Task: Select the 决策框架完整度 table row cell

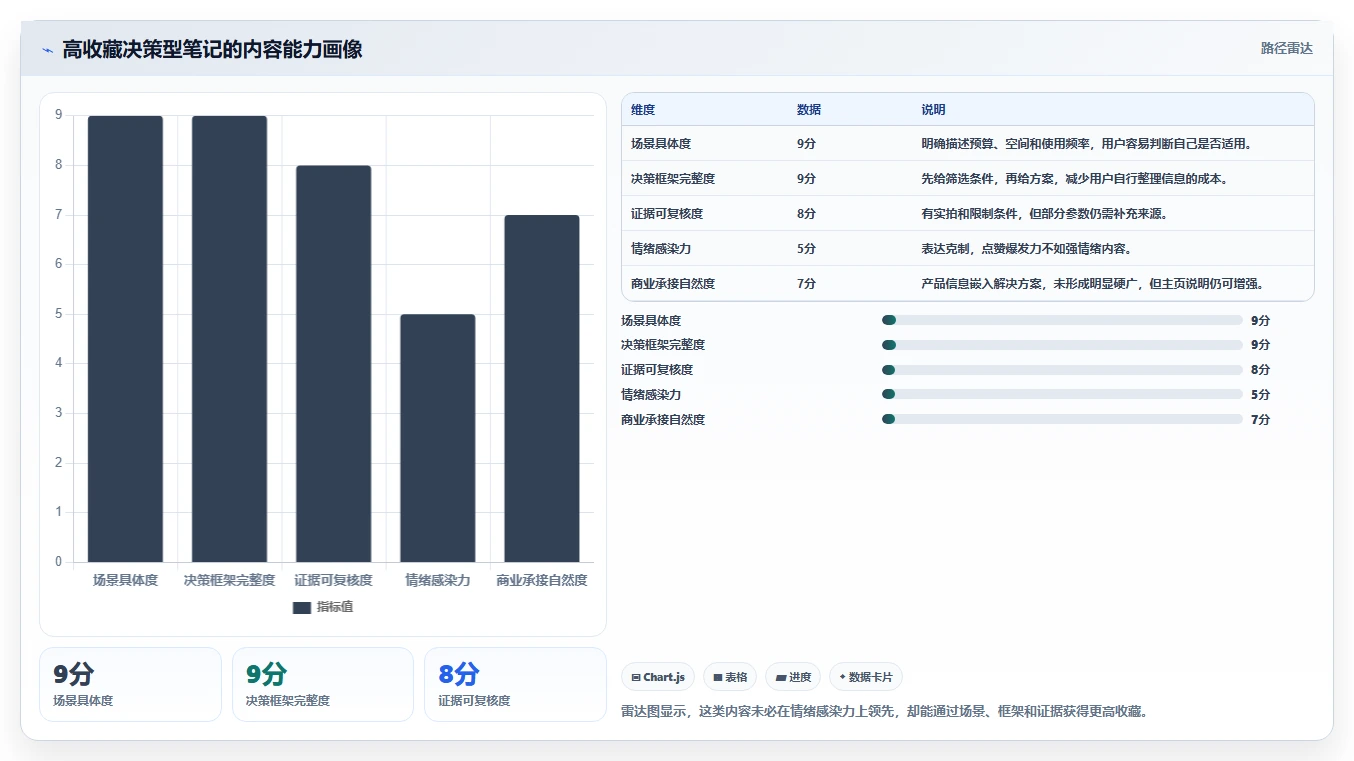Action: 673,179
